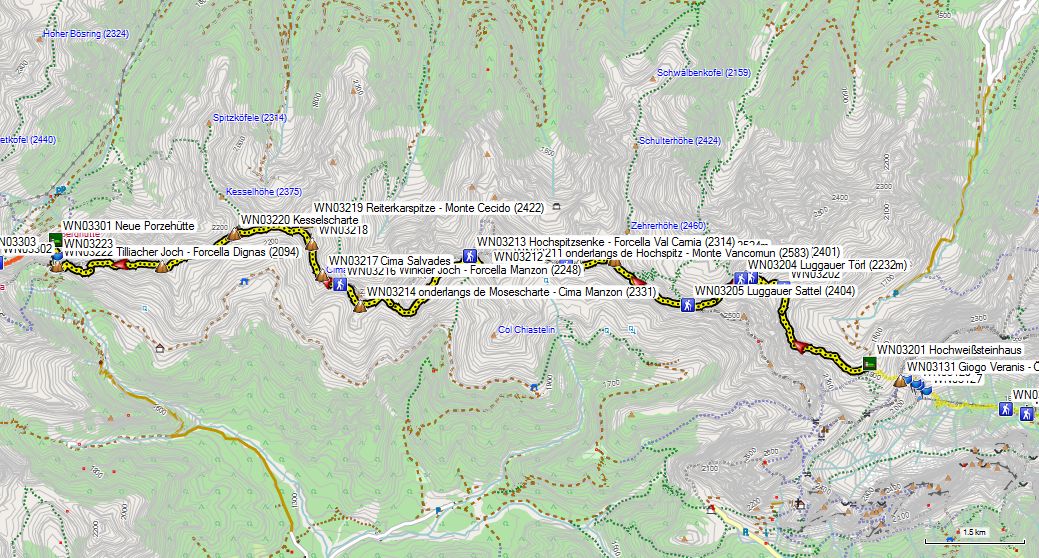This screenshot has height=558, width=1039.
Task: Select the hiker icon left of WN03205 label
Action: (687, 304)
